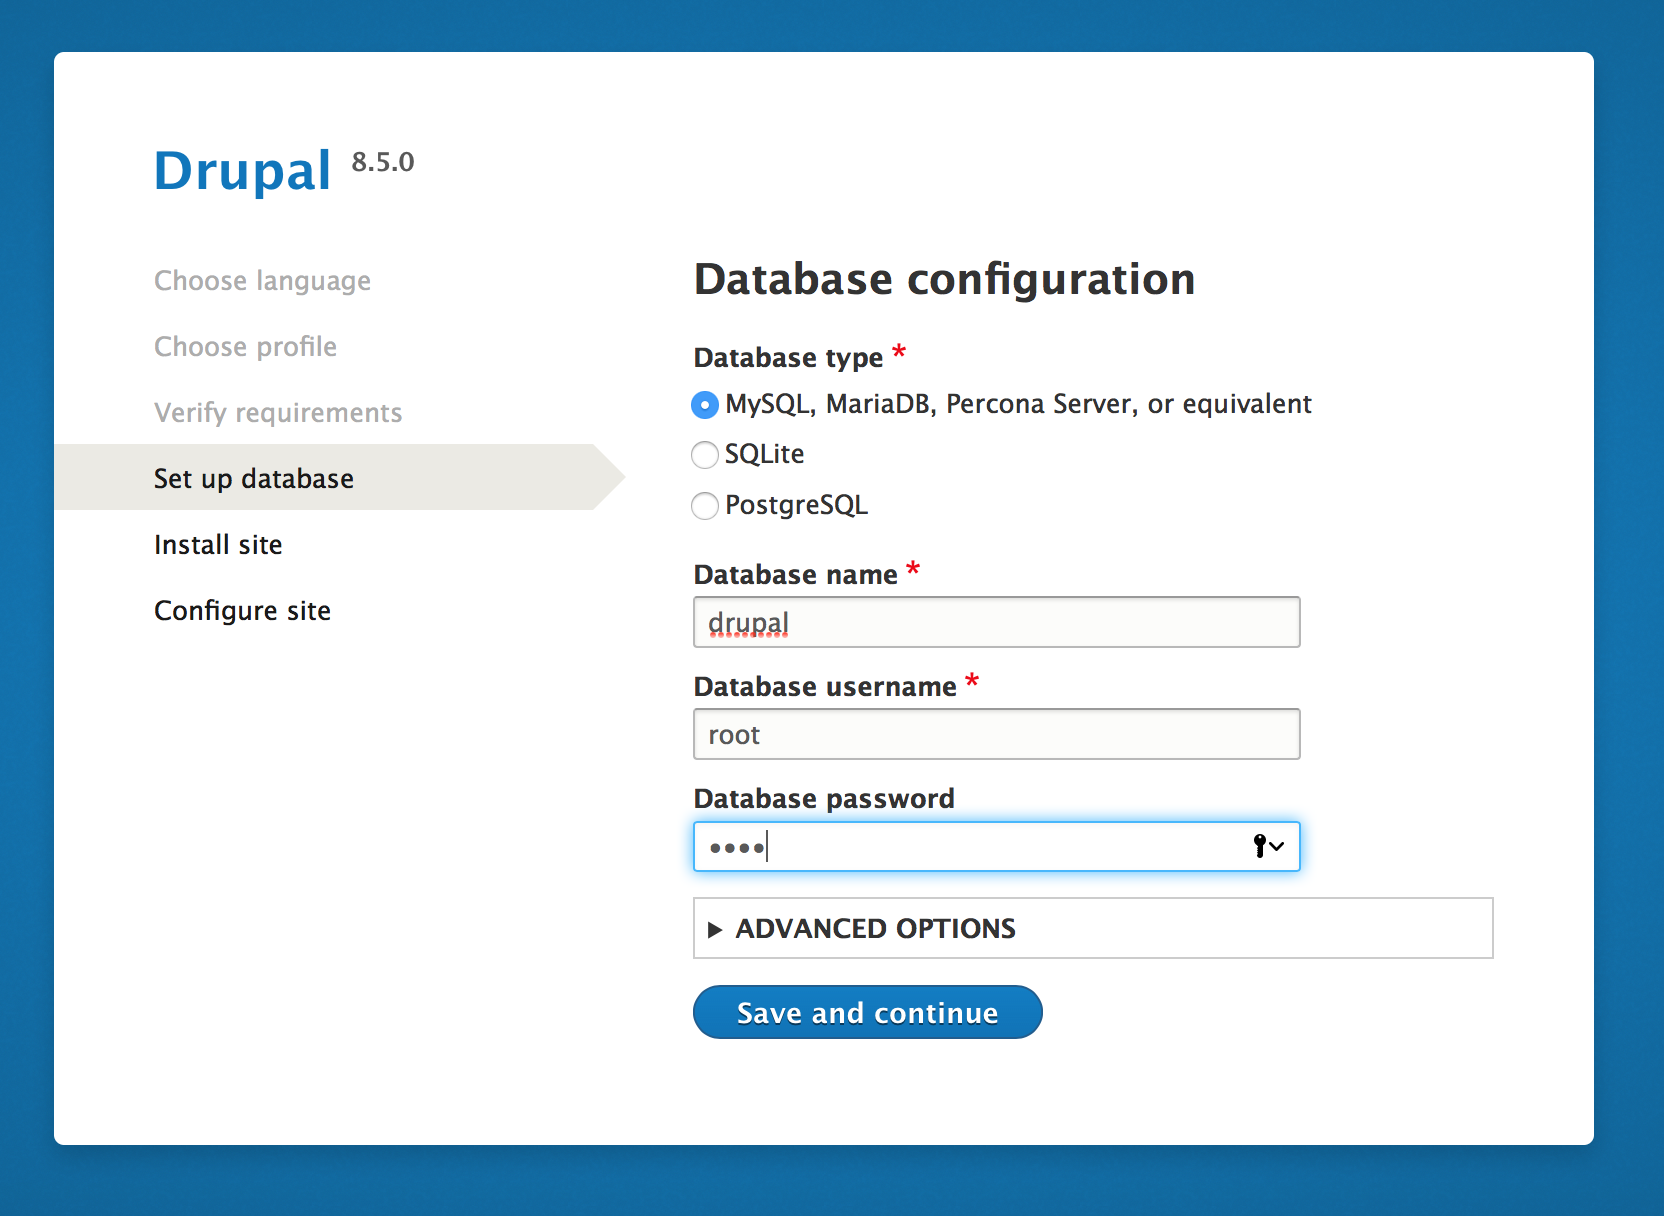This screenshot has height=1216, width=1664.
Task: Click the Choose language installer step
Action: pyautogui.click(x=262, y=281)
